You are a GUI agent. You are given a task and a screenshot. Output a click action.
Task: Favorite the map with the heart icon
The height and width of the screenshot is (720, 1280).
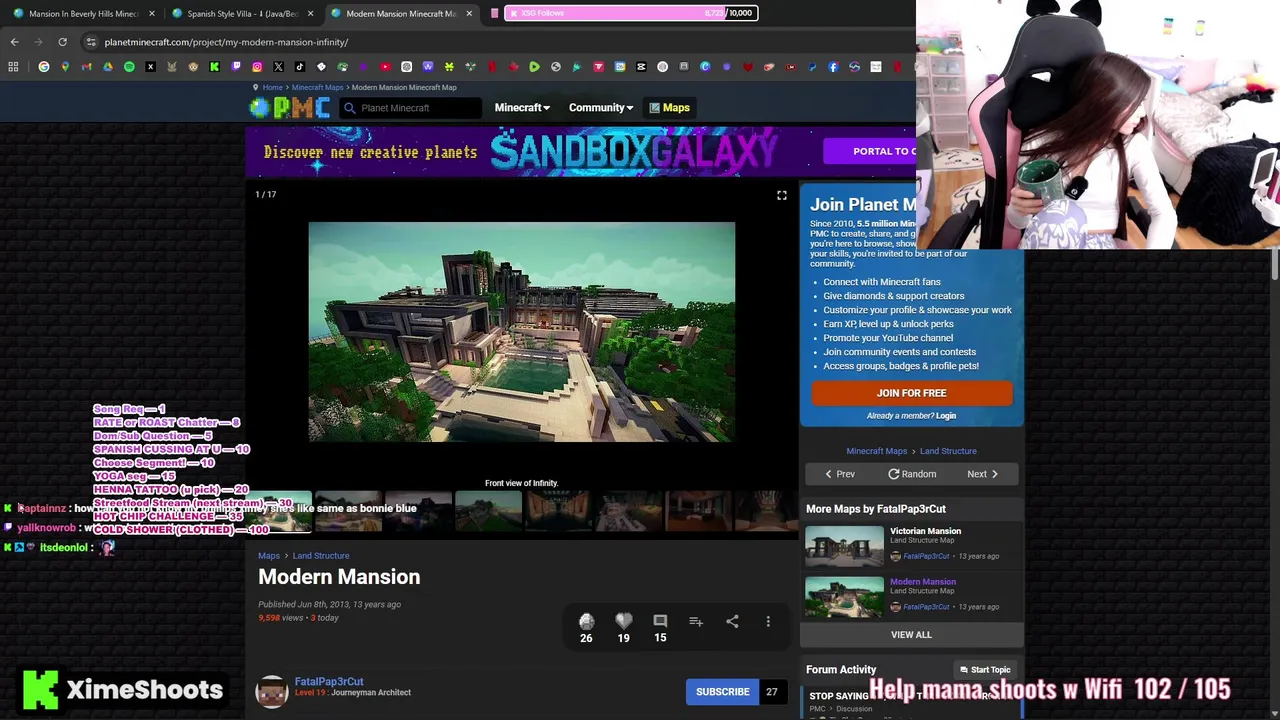pos(624,622)
